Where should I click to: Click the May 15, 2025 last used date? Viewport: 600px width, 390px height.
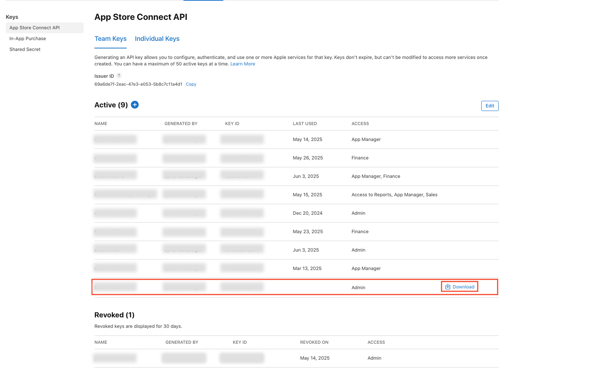point(307,194)
